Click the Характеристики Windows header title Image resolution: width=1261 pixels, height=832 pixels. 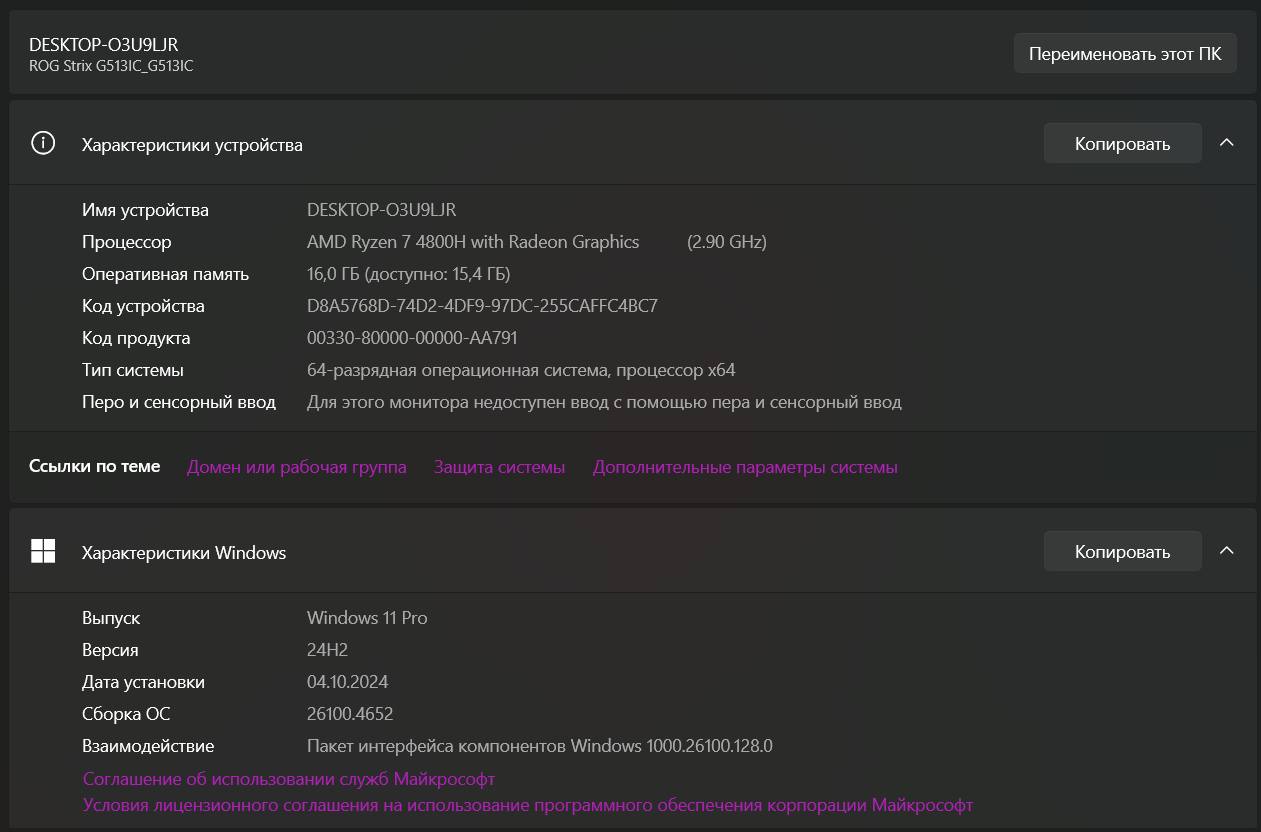[184, 553]
